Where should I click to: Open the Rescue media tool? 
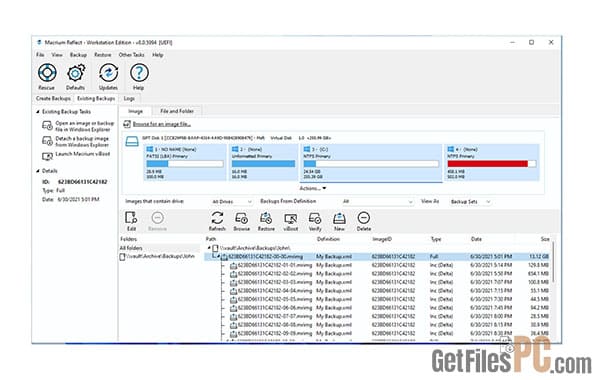click(x=47, y=73)
